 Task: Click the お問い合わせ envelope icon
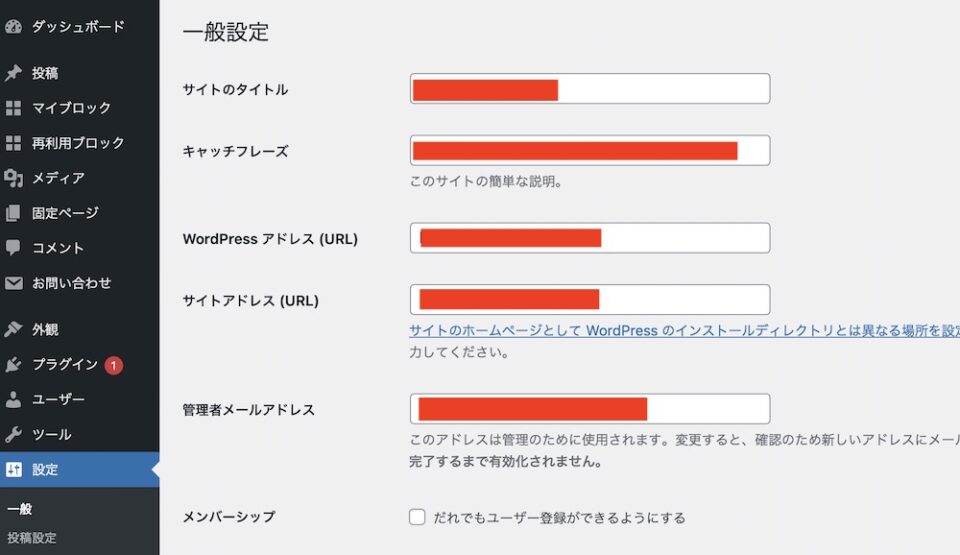pyautogui.click(x=13, y=283)
